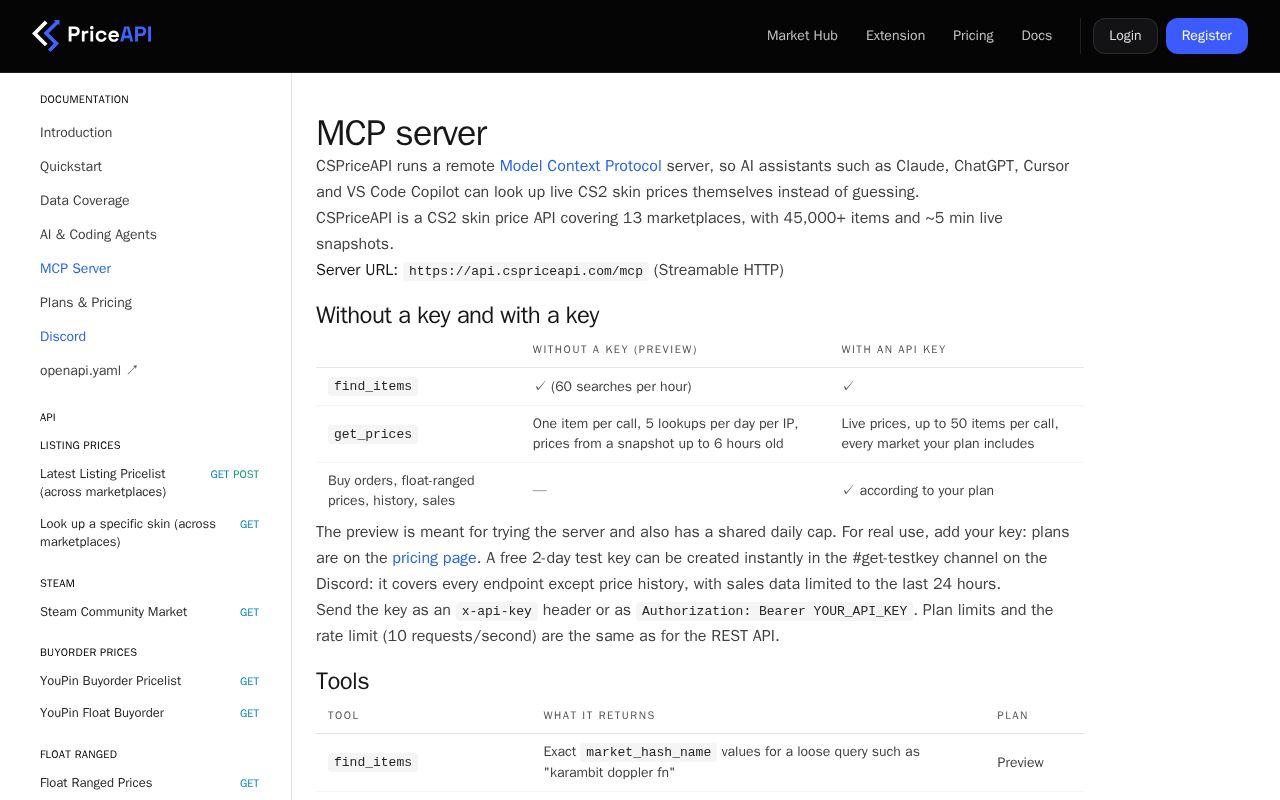This screenshot has width=1280, height=800.
Task: Click the 'Buy orders, float-ranged prices' row label
Action: [401, 490]
